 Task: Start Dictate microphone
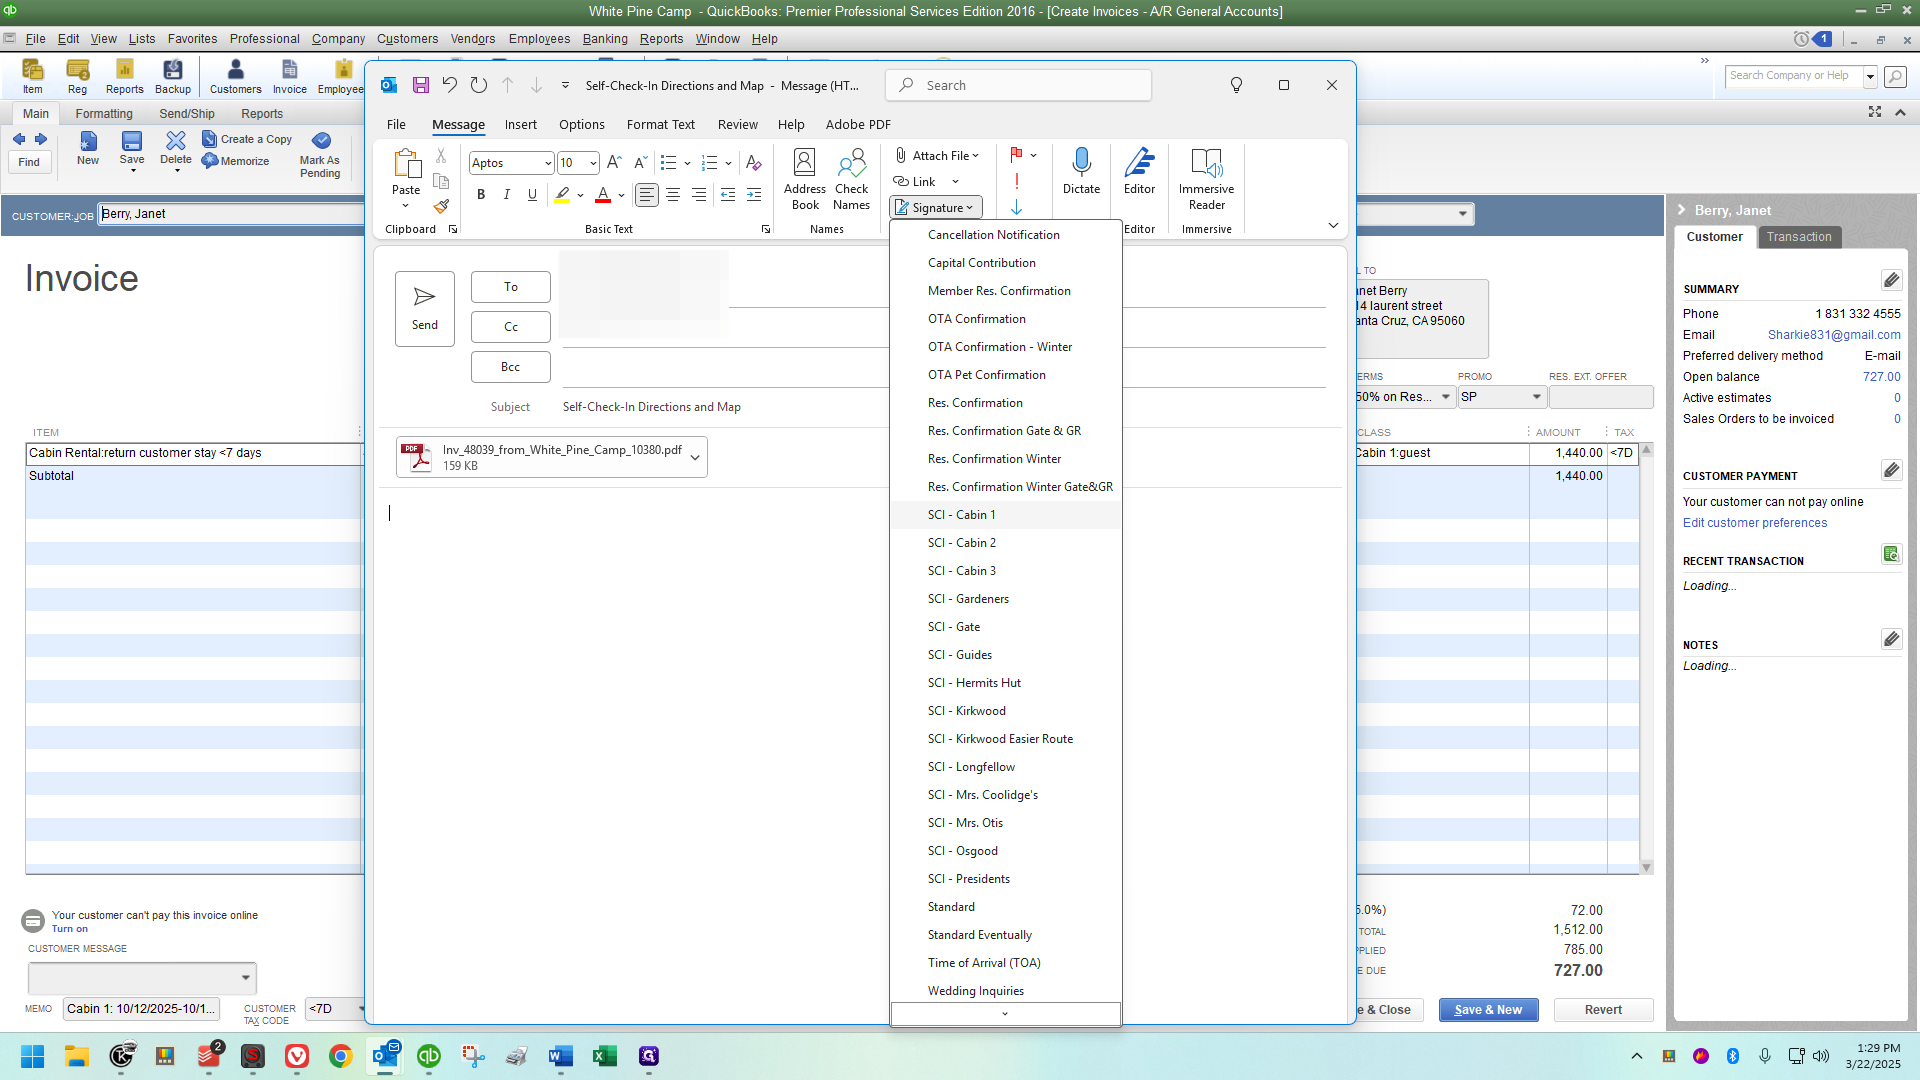tap(1081, 170)
